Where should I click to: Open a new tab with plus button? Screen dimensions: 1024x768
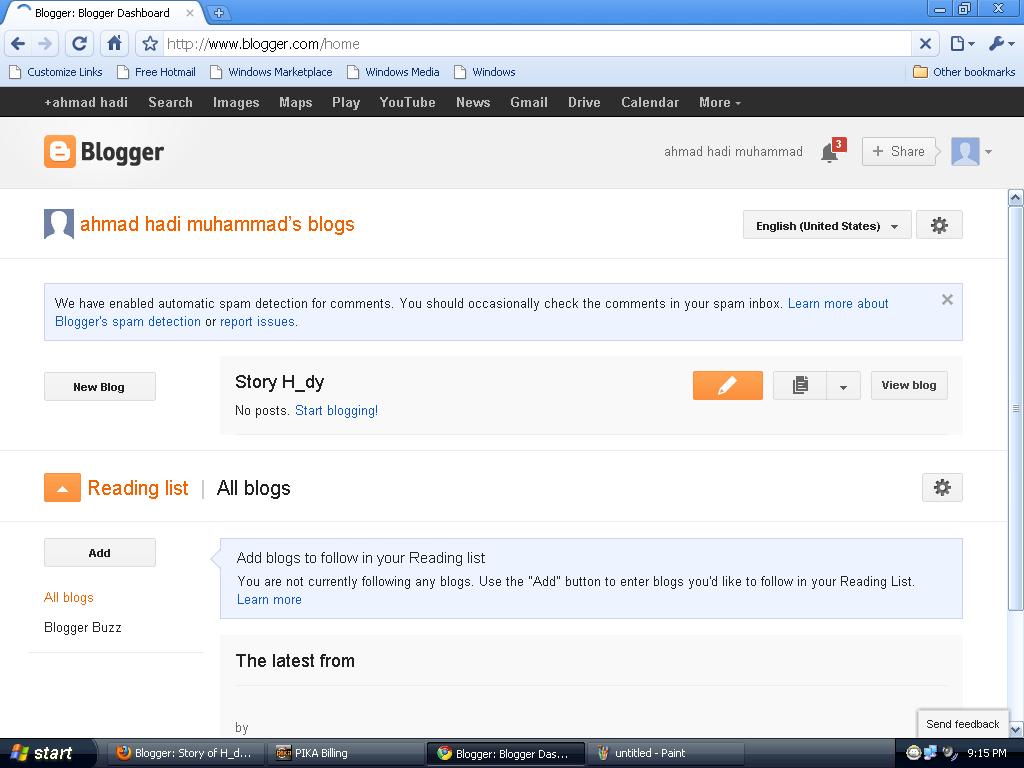click(219, 12)
